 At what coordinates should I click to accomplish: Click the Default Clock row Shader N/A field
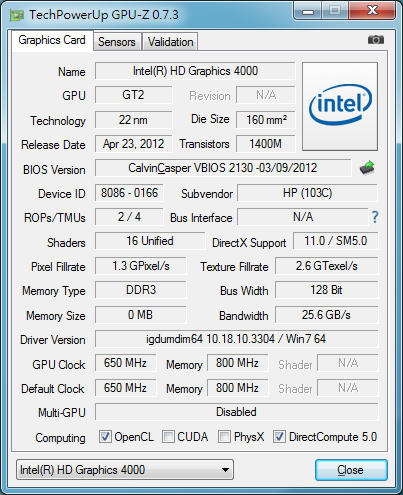[x=348, y=388]
